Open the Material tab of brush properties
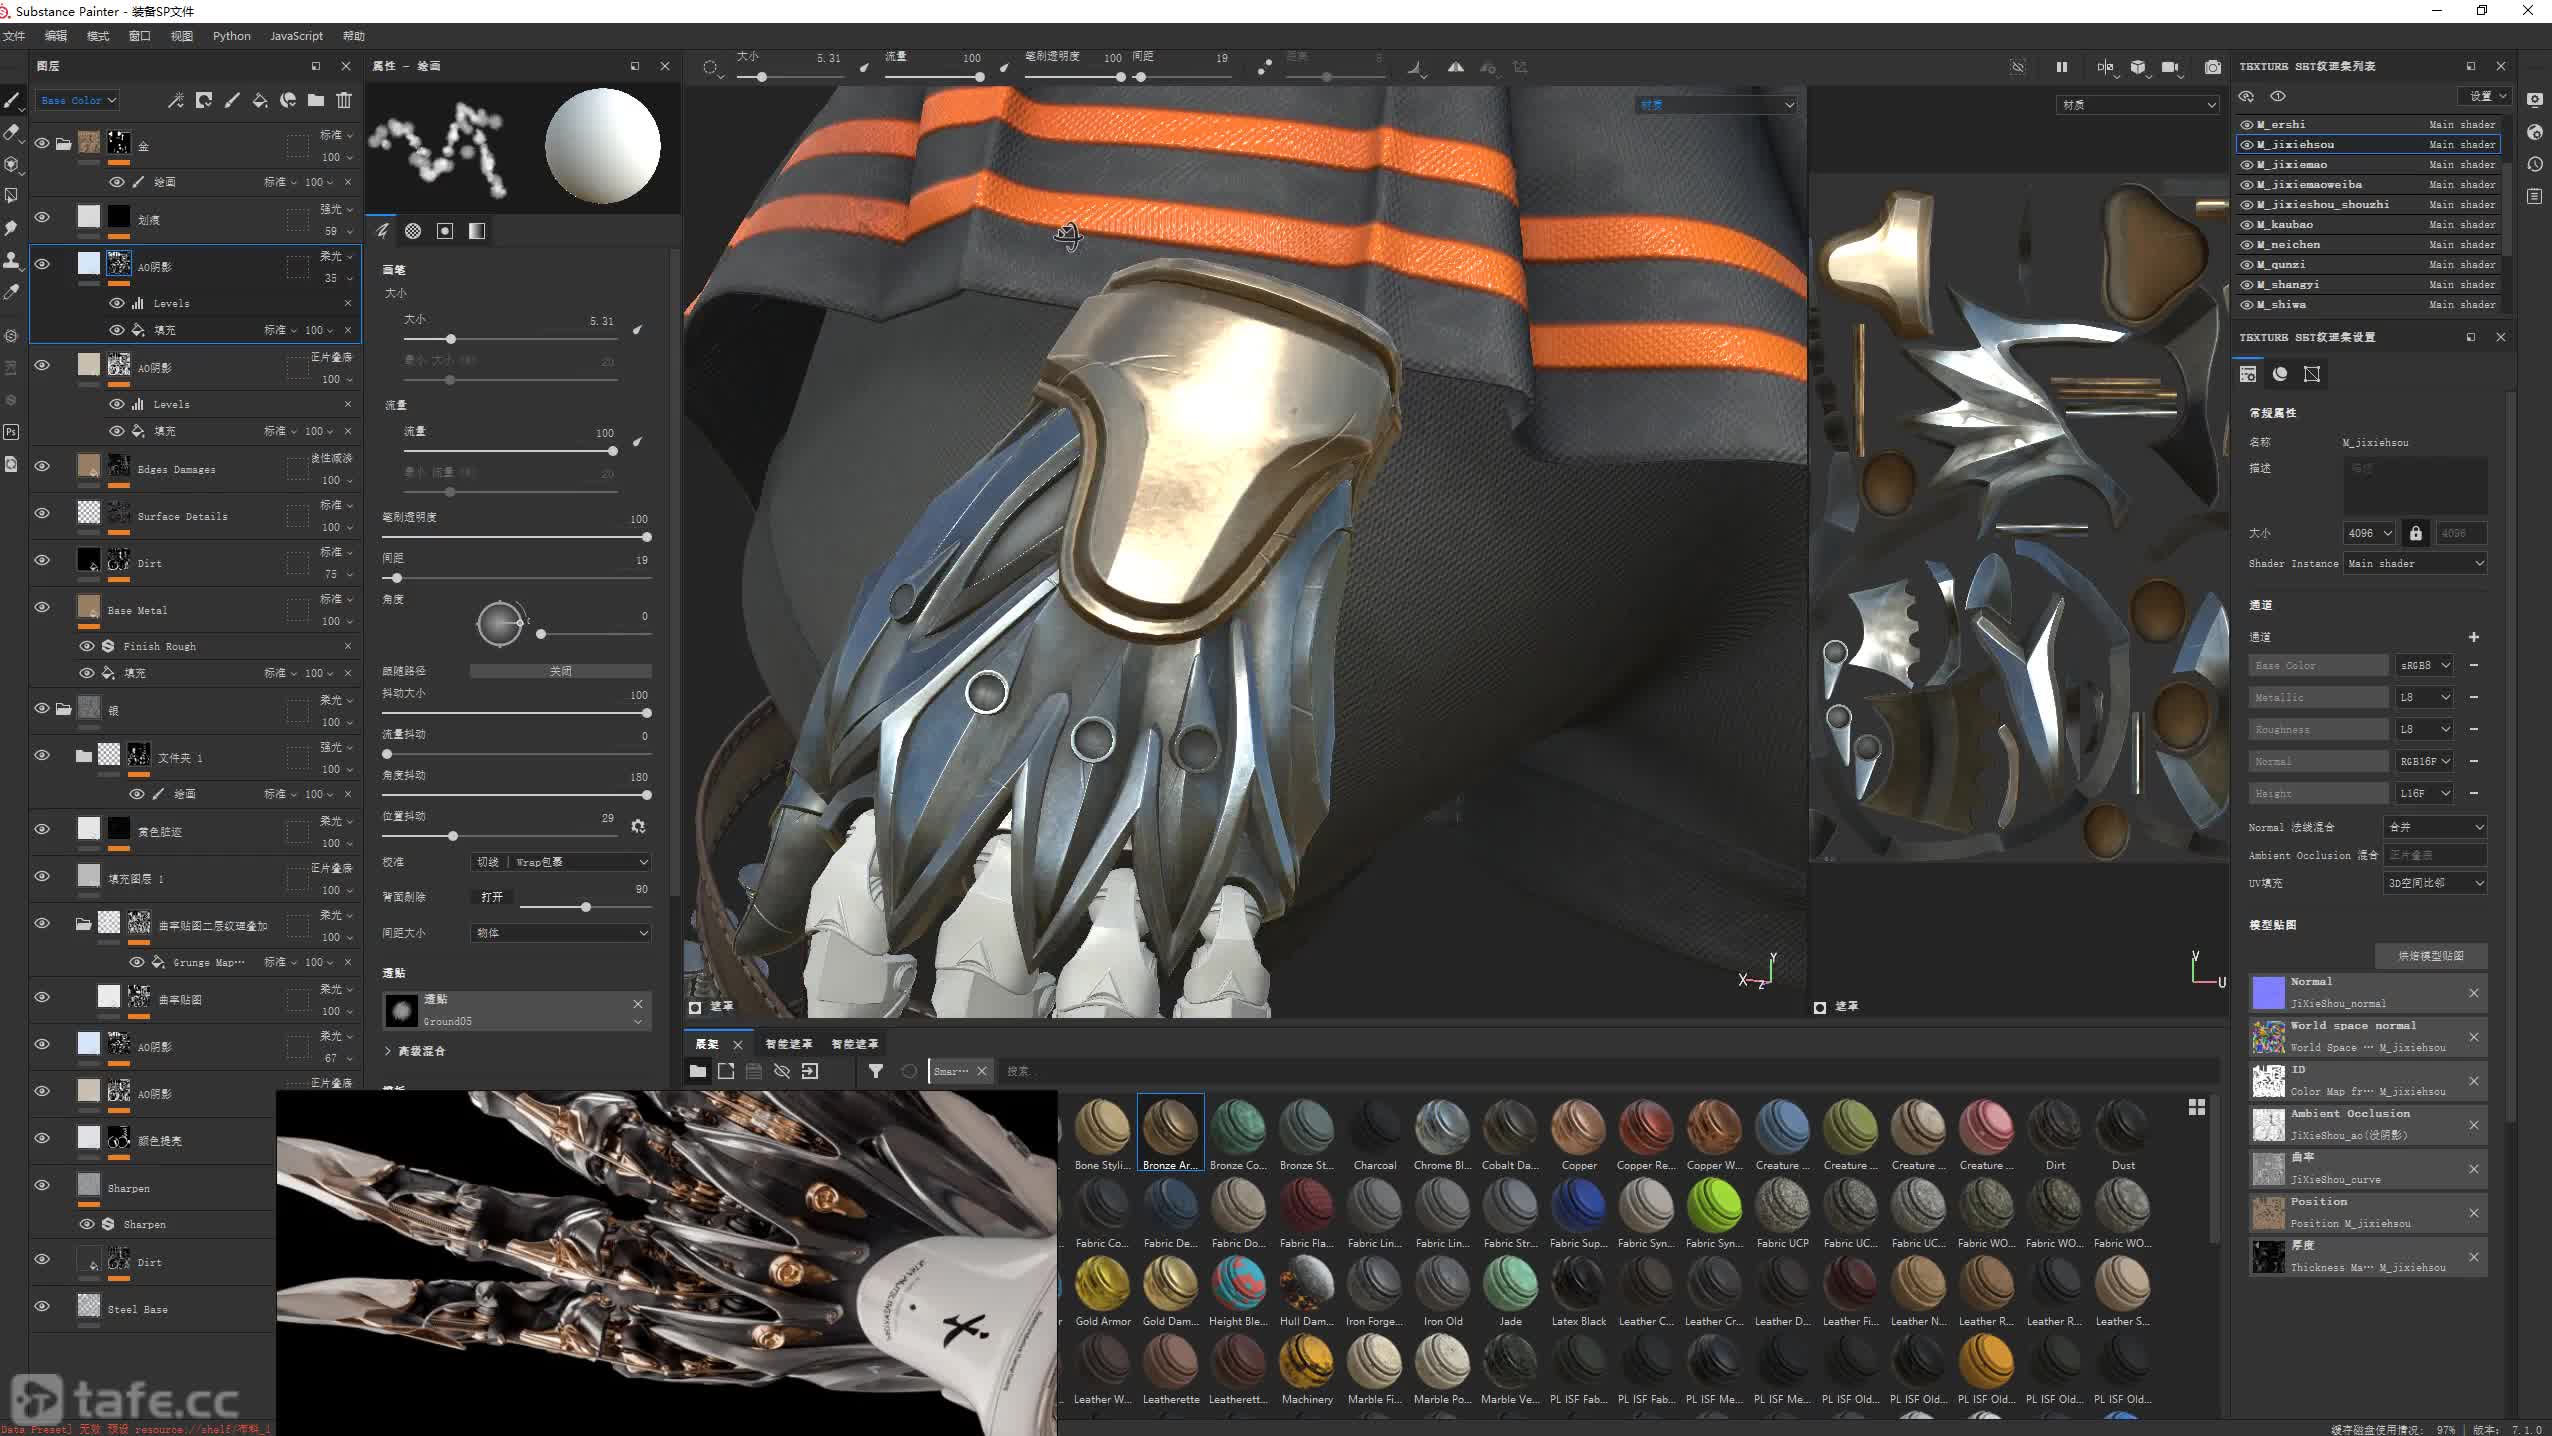The height and width of the screenshot is (1436, 2552). point(477,231)
